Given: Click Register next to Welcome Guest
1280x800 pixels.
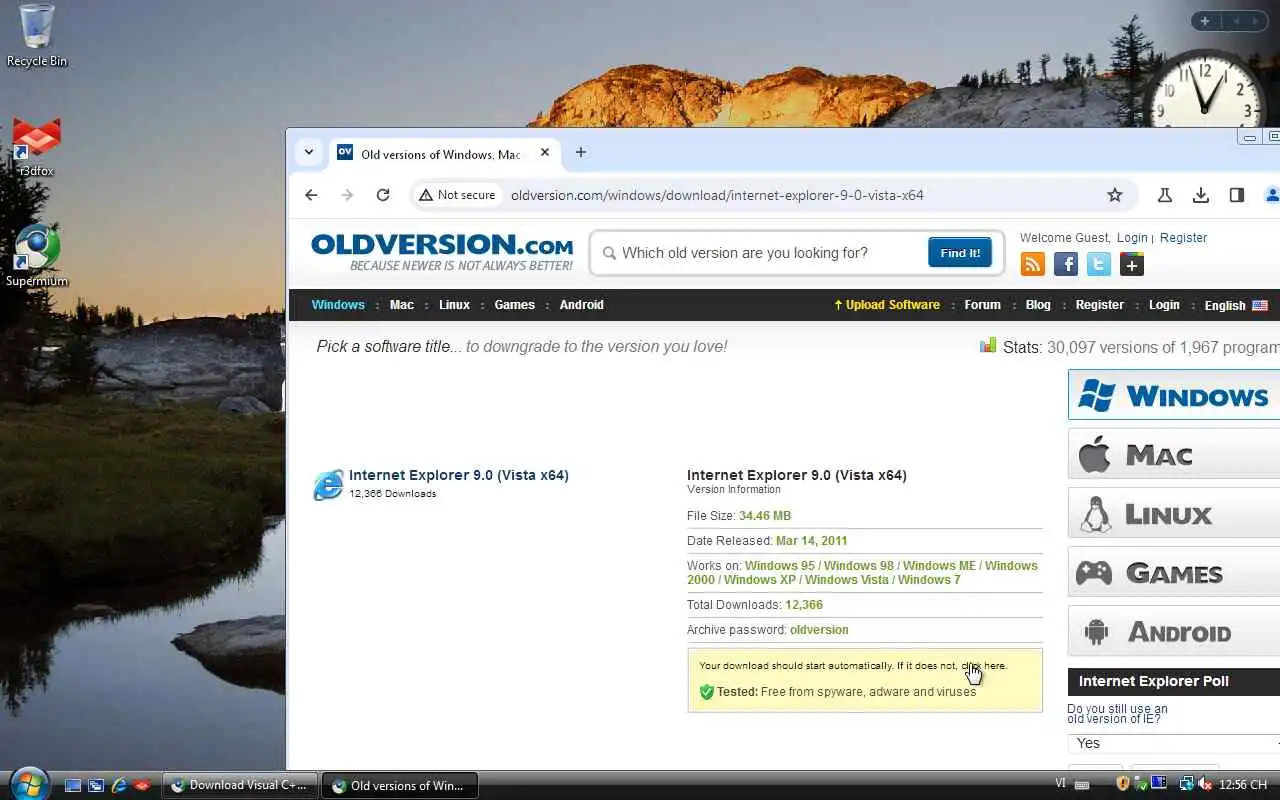Looking at the screenshot, I should (x=1183, y=238).
